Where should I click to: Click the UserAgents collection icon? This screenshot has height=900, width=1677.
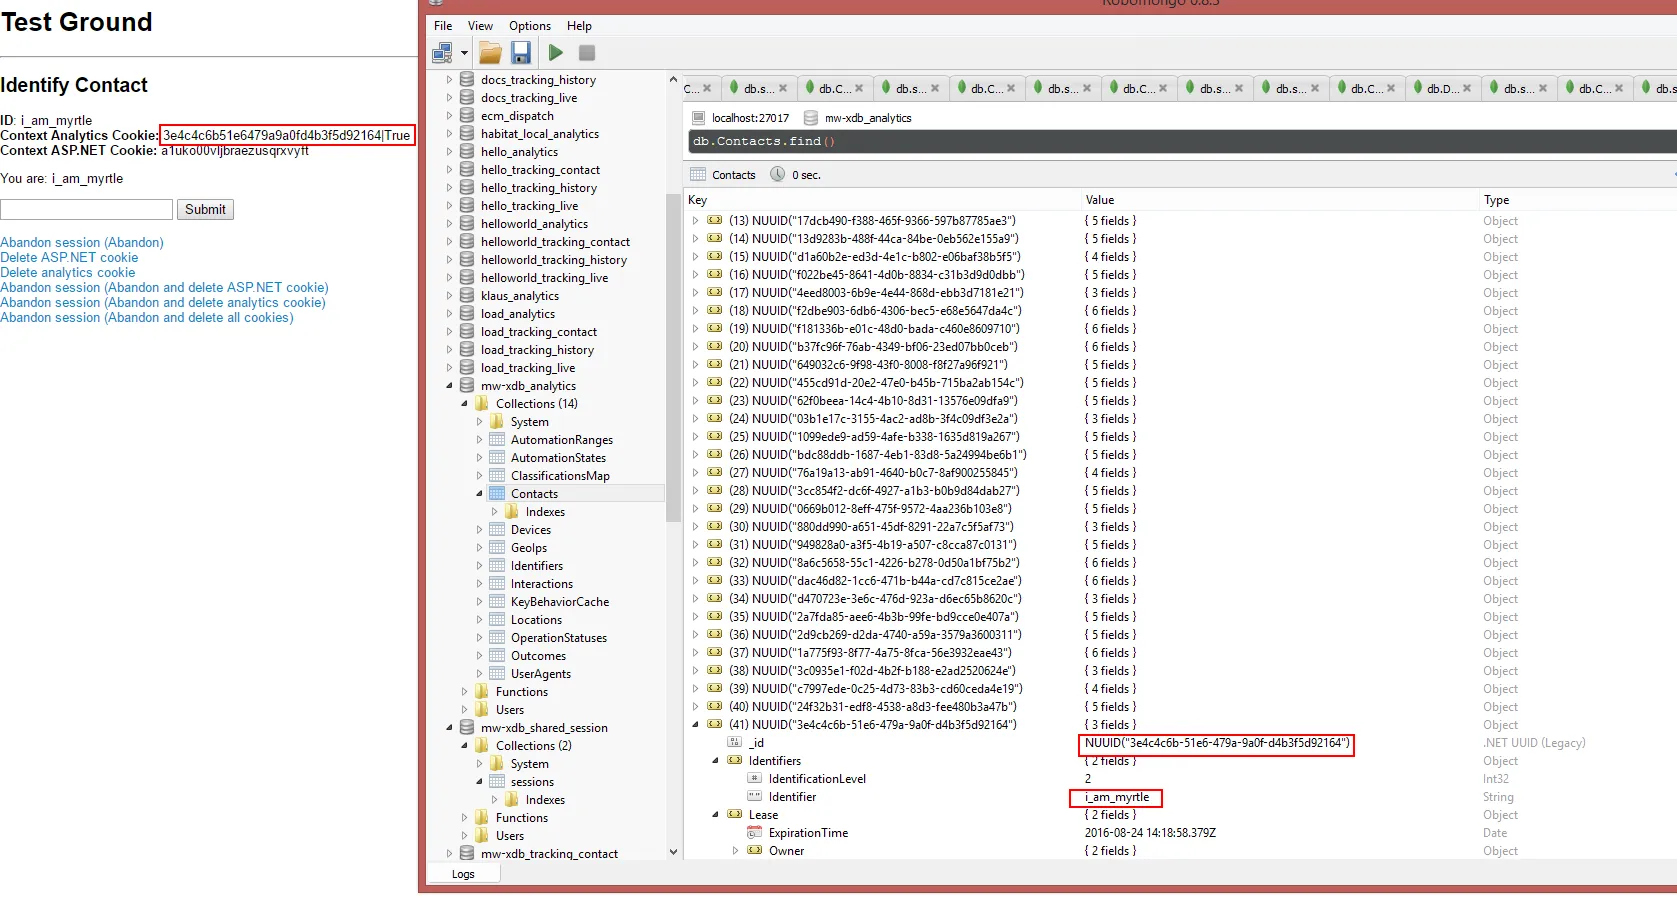[497, 674]
